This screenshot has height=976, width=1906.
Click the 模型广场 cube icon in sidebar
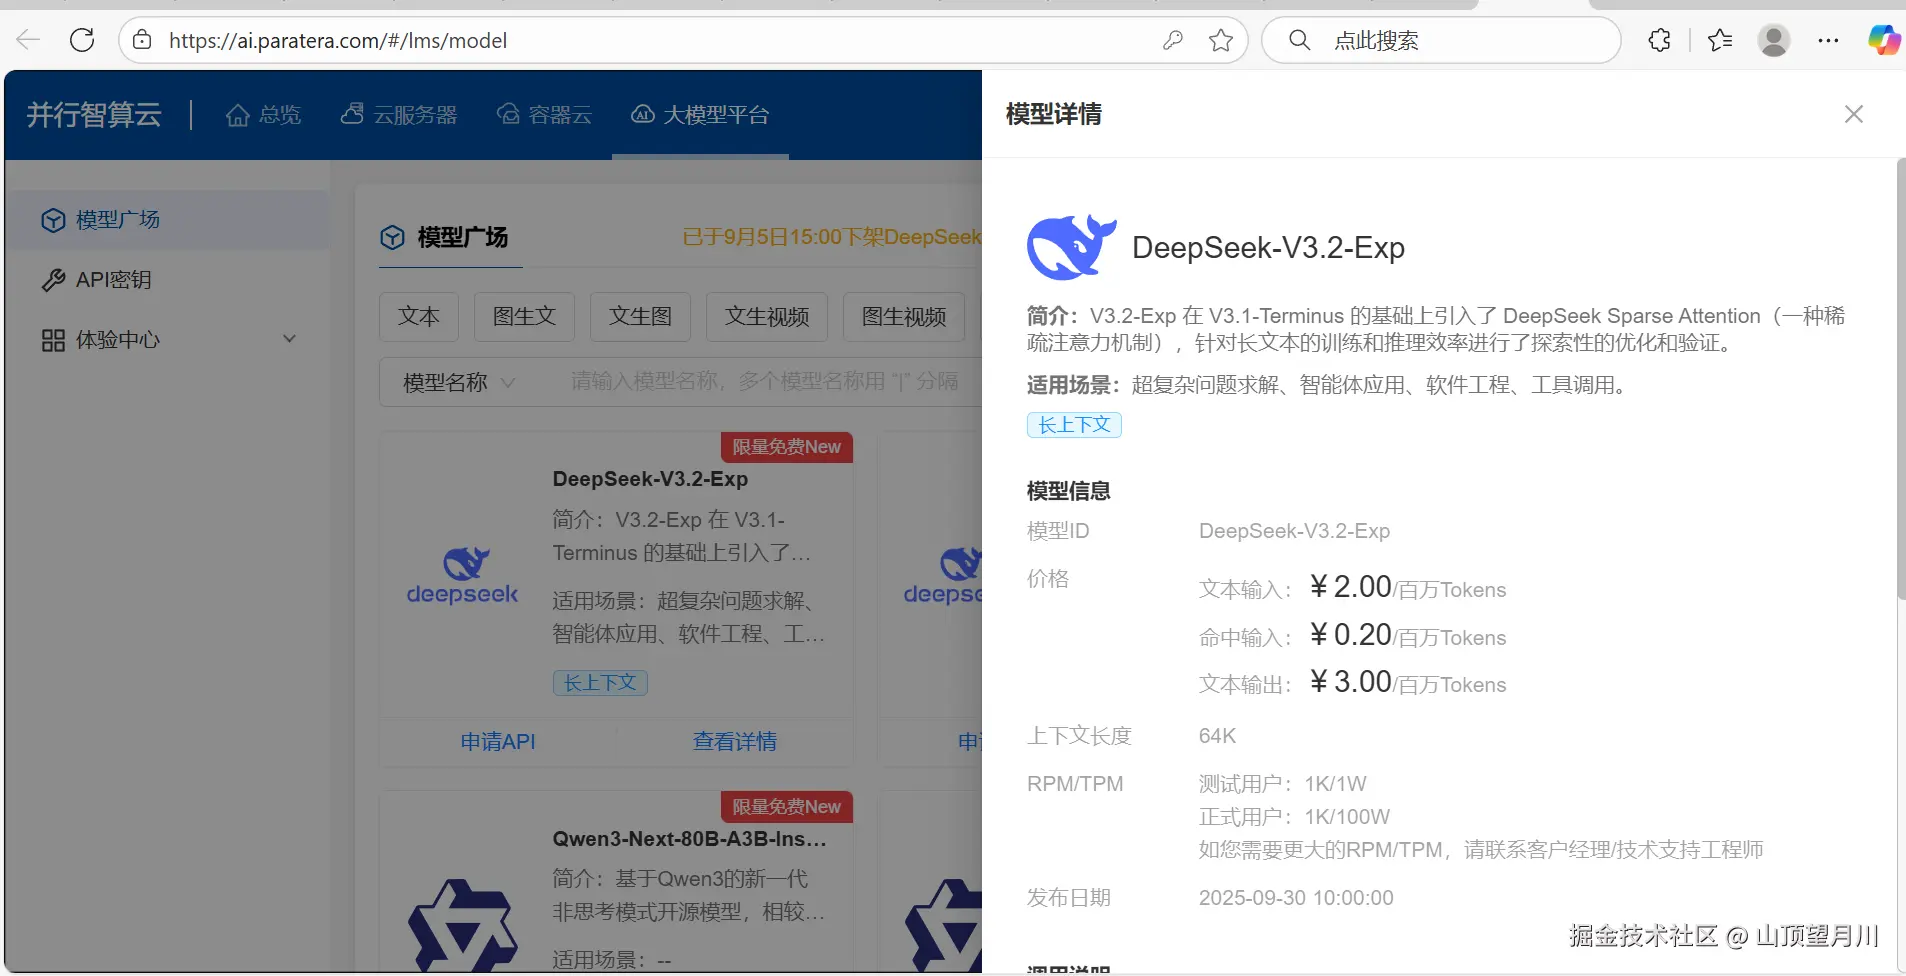pos(53,220)
